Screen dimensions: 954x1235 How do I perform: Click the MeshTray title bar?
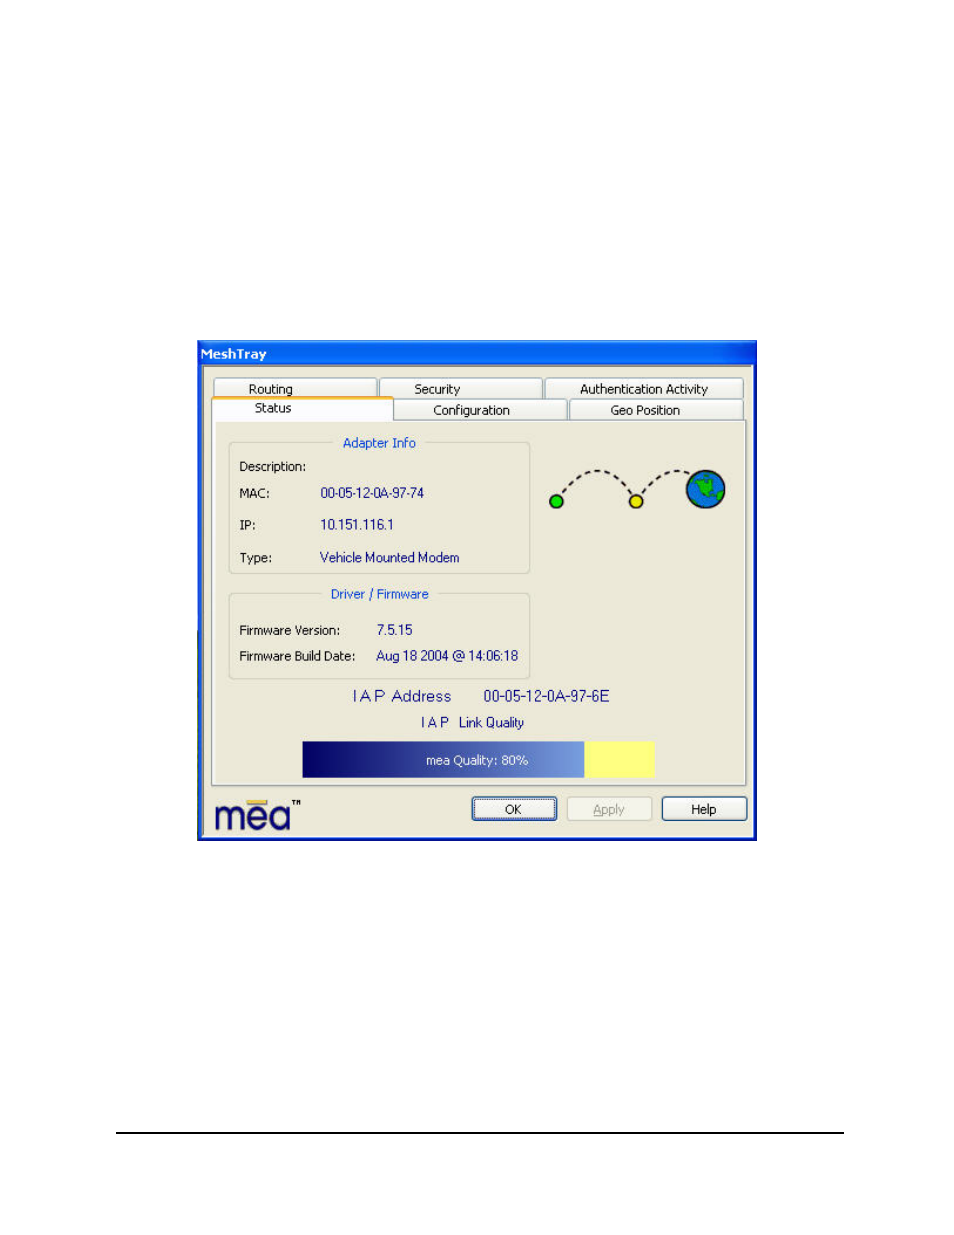477,353
